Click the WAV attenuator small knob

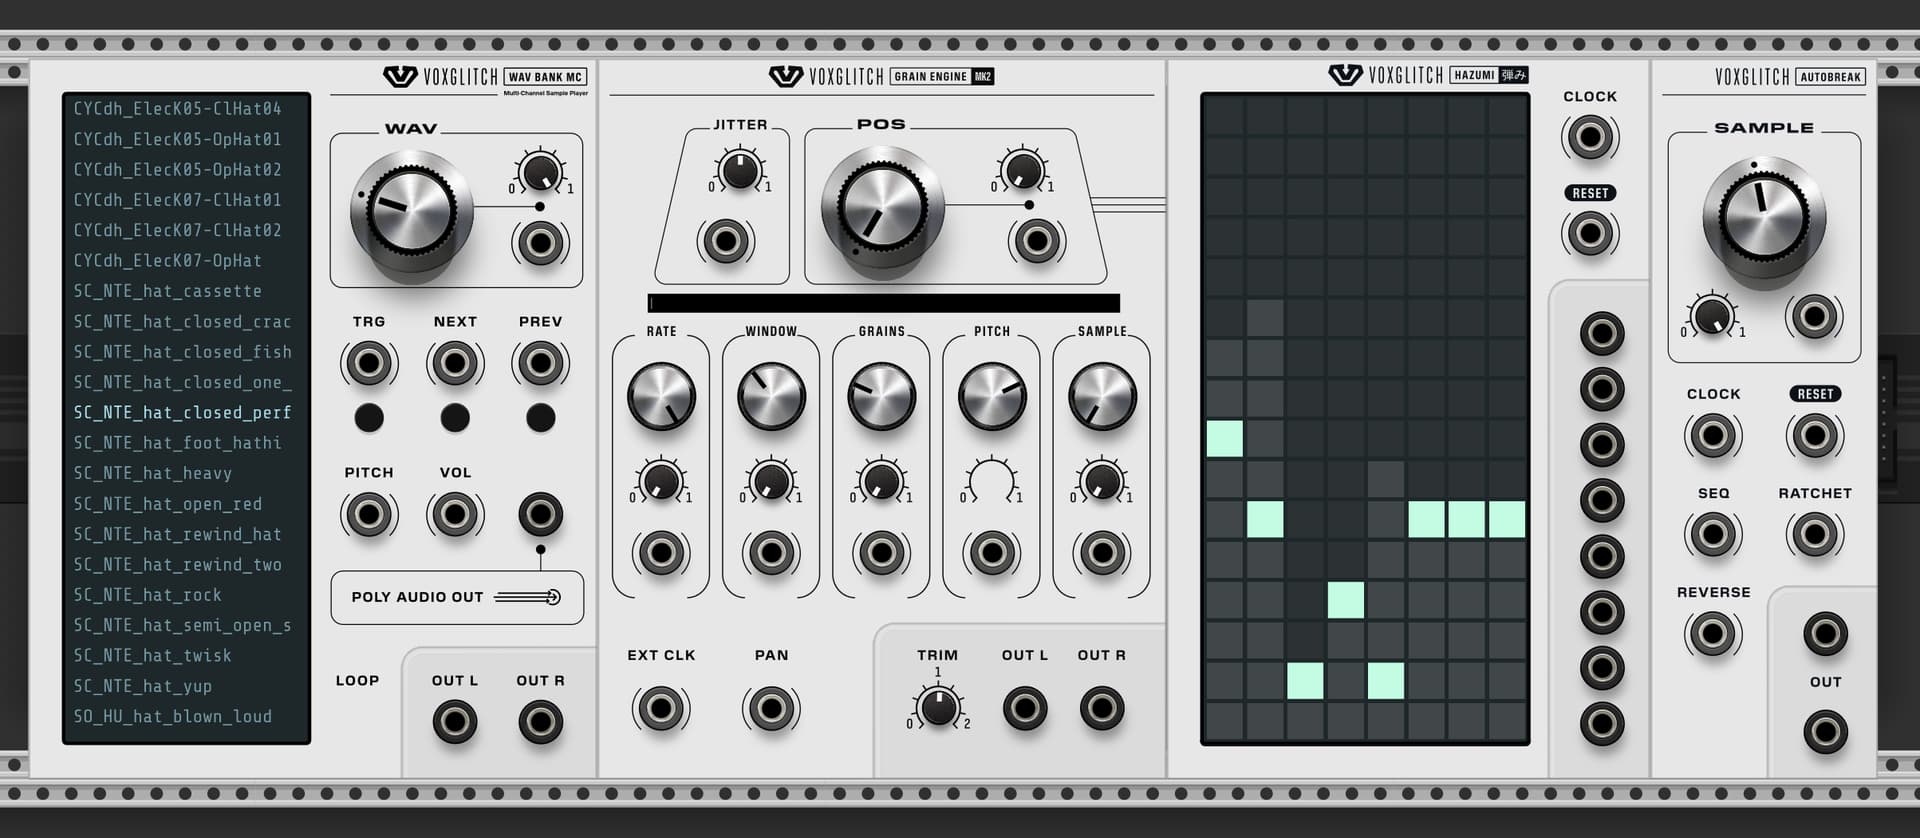point(540,172)
